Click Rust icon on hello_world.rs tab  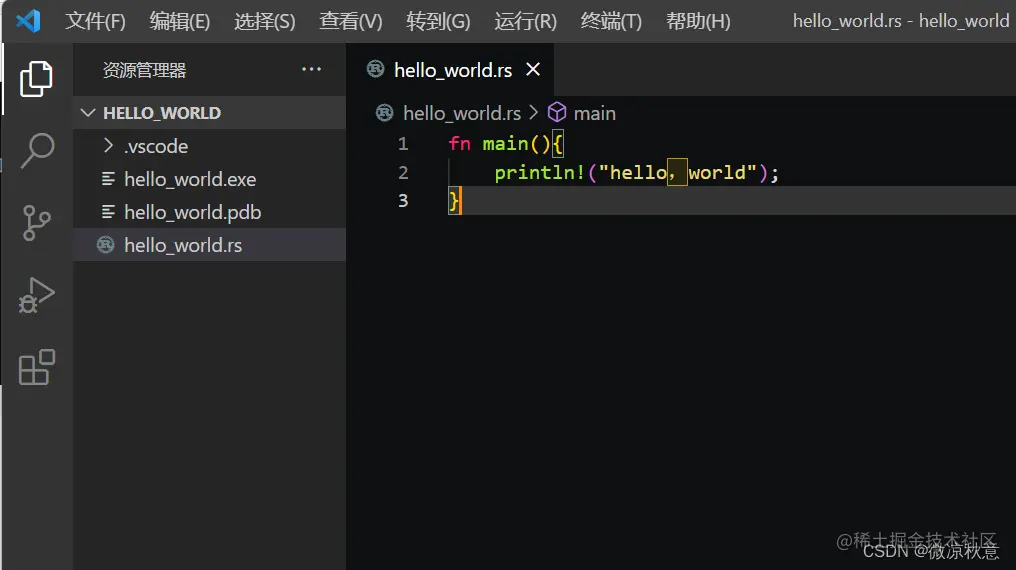pyautogui.click(x=375, y=69)
